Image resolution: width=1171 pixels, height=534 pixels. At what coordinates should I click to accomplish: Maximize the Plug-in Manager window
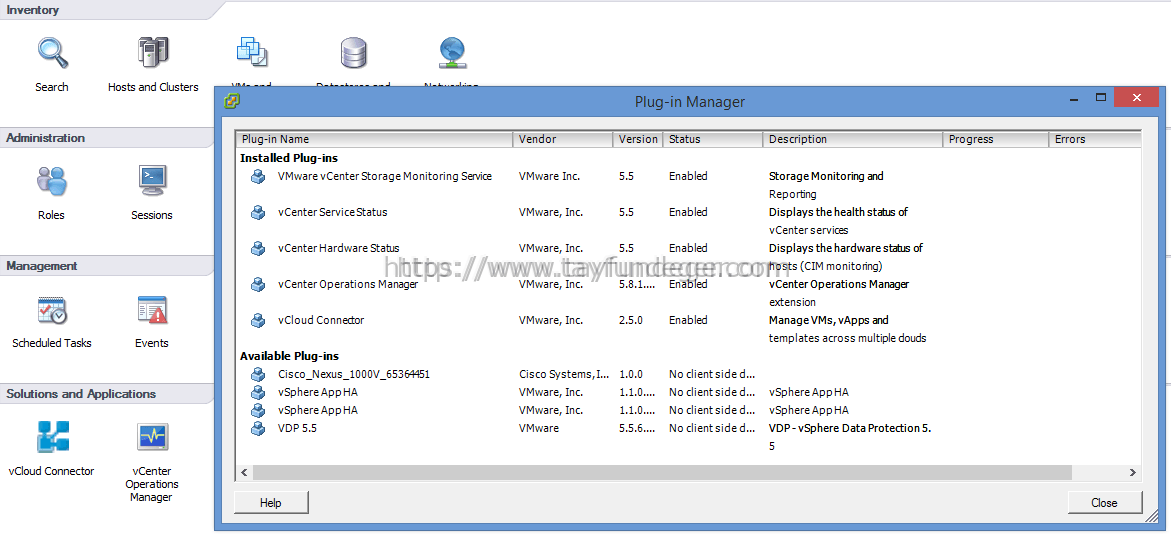tap(1100, 98)
